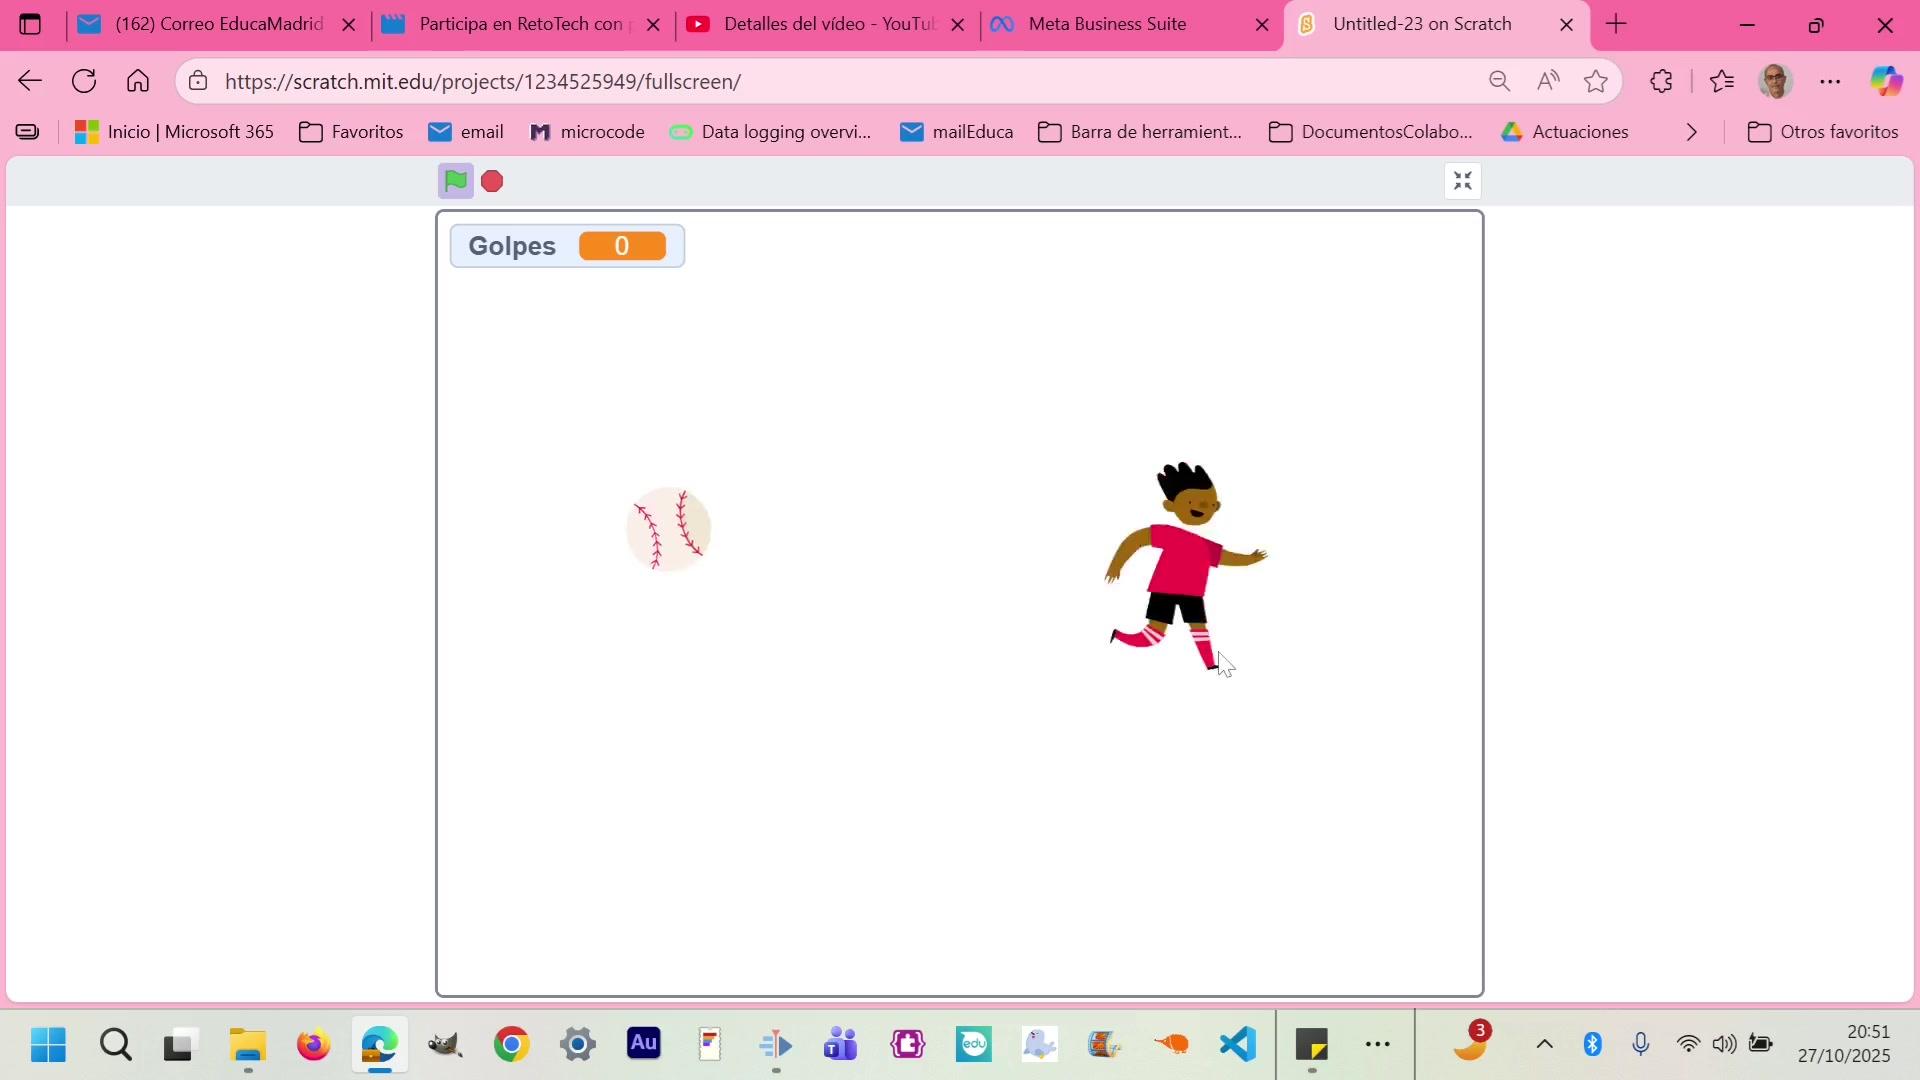Screen dimensions: 1920x1080
Task: Open the browser extensions puzzle icon
Action: tap(1661, 81)
